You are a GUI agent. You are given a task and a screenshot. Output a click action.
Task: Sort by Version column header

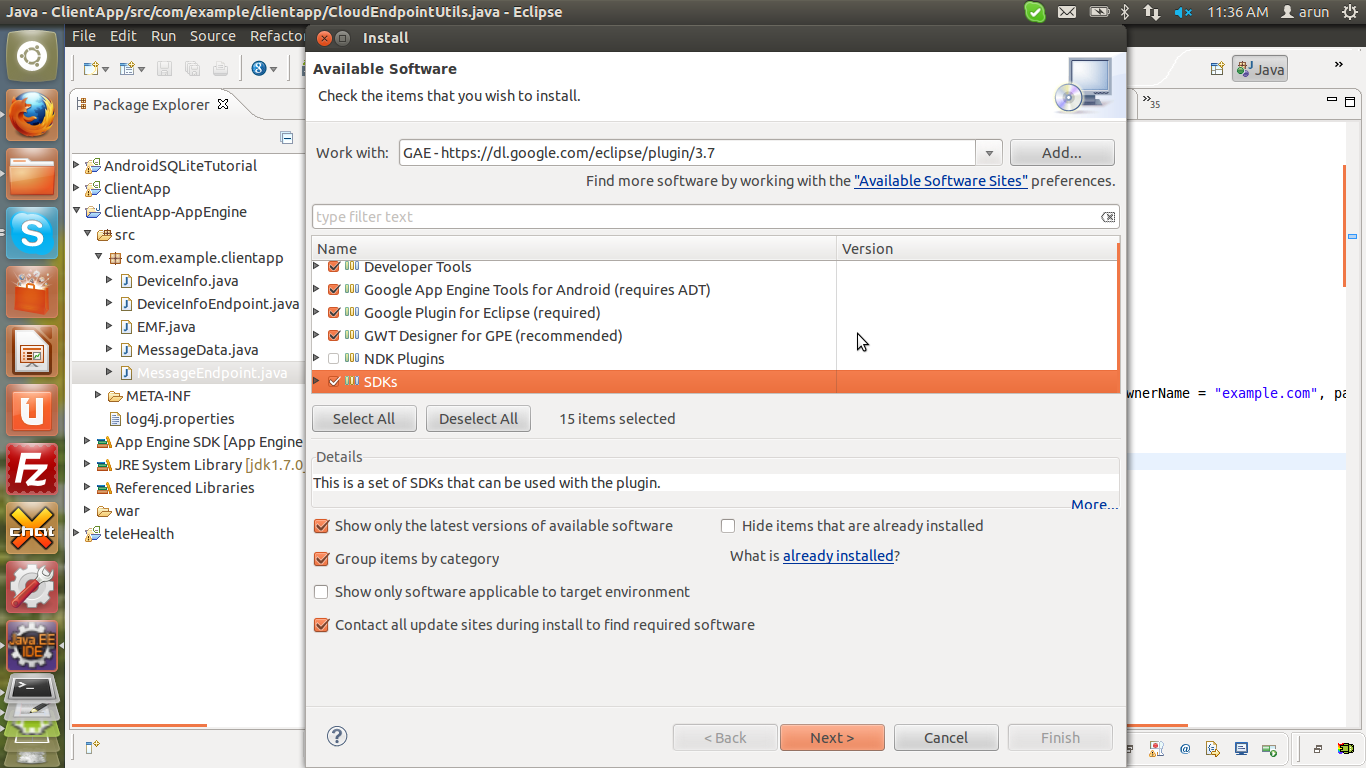tap(977, 249)
